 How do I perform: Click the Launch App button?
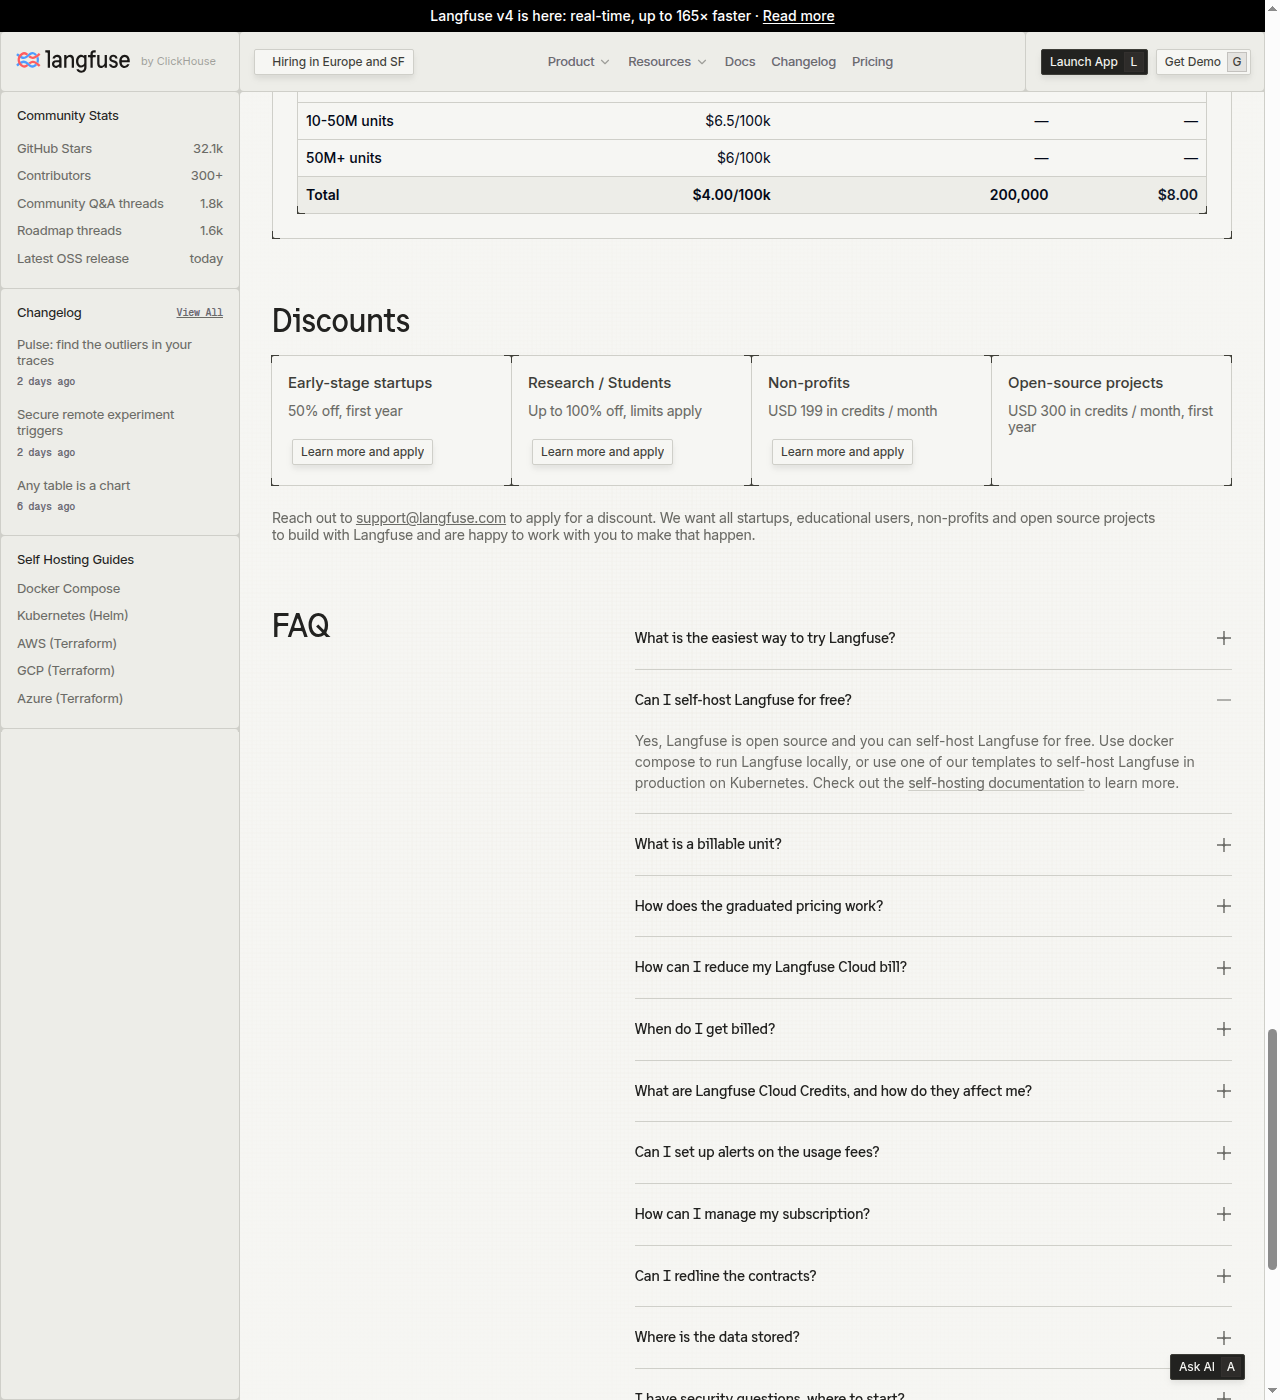pyautogui.click(x=1094, y=62)
